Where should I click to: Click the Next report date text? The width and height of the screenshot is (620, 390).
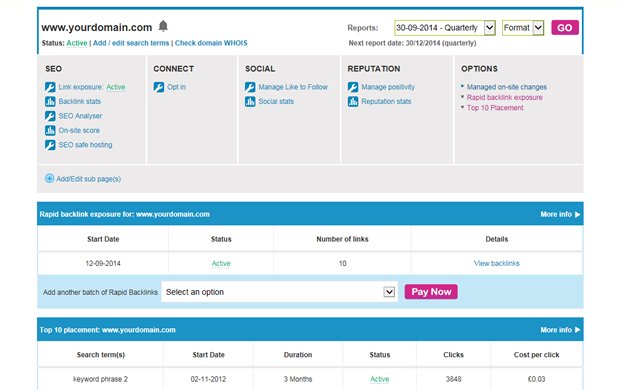coord(412,43)
